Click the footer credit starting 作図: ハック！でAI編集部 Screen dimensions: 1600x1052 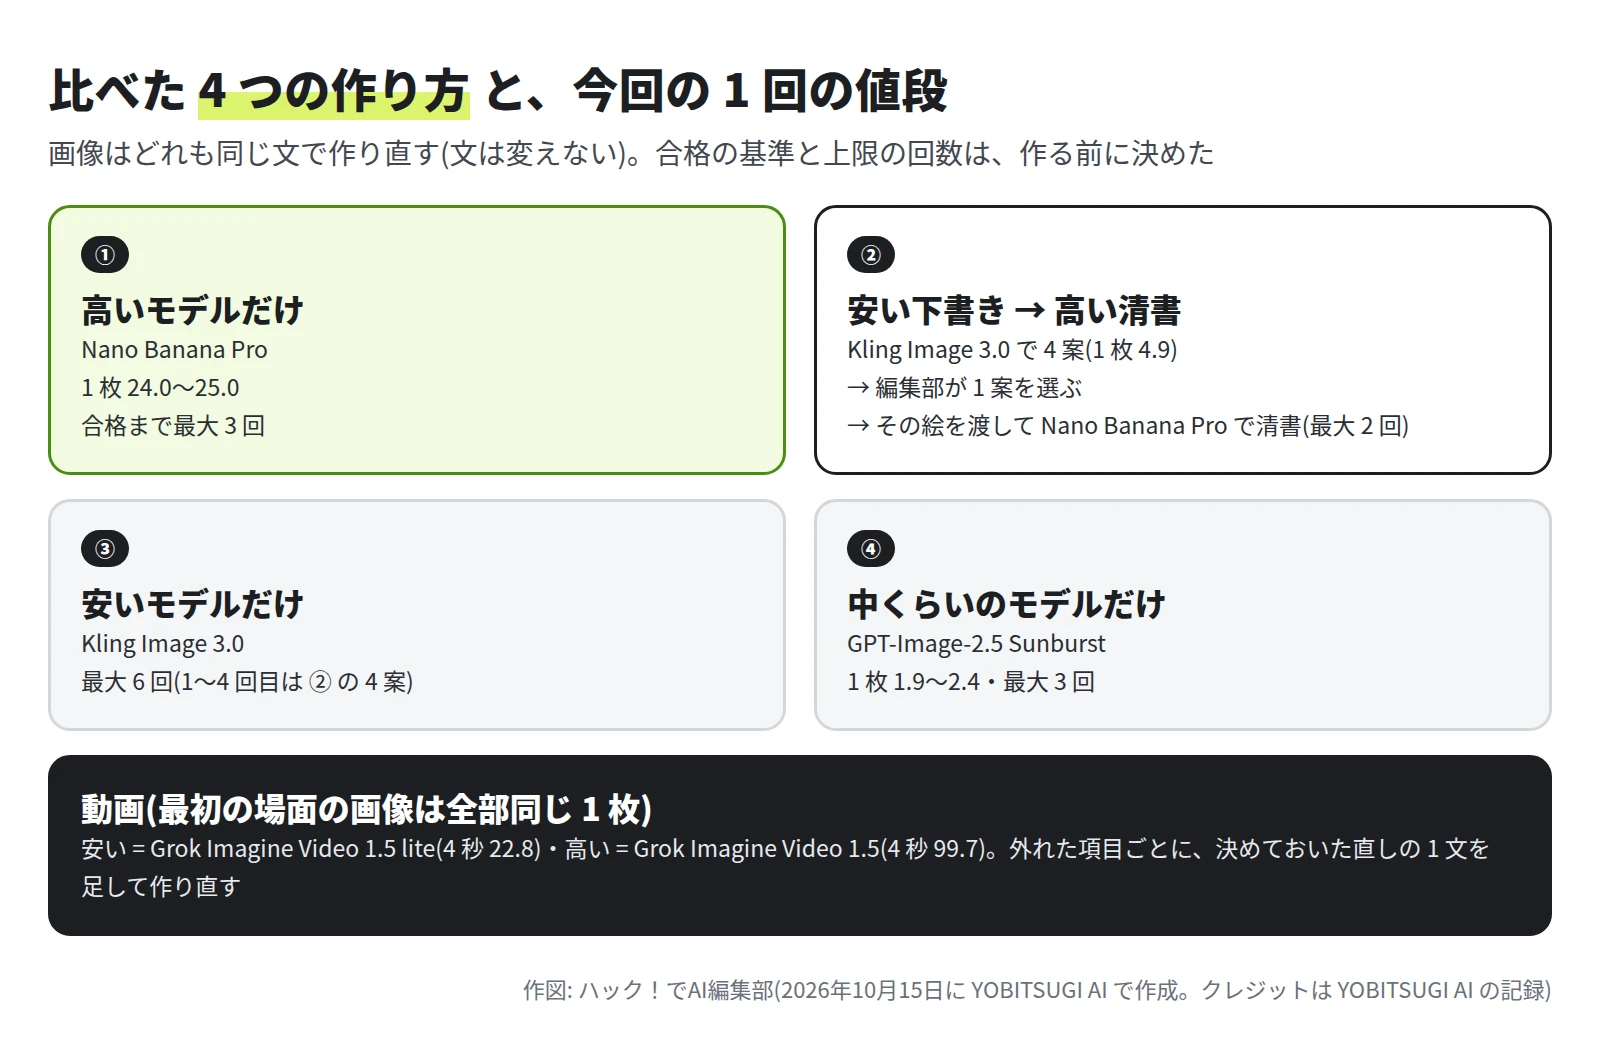coord(1037,990)
